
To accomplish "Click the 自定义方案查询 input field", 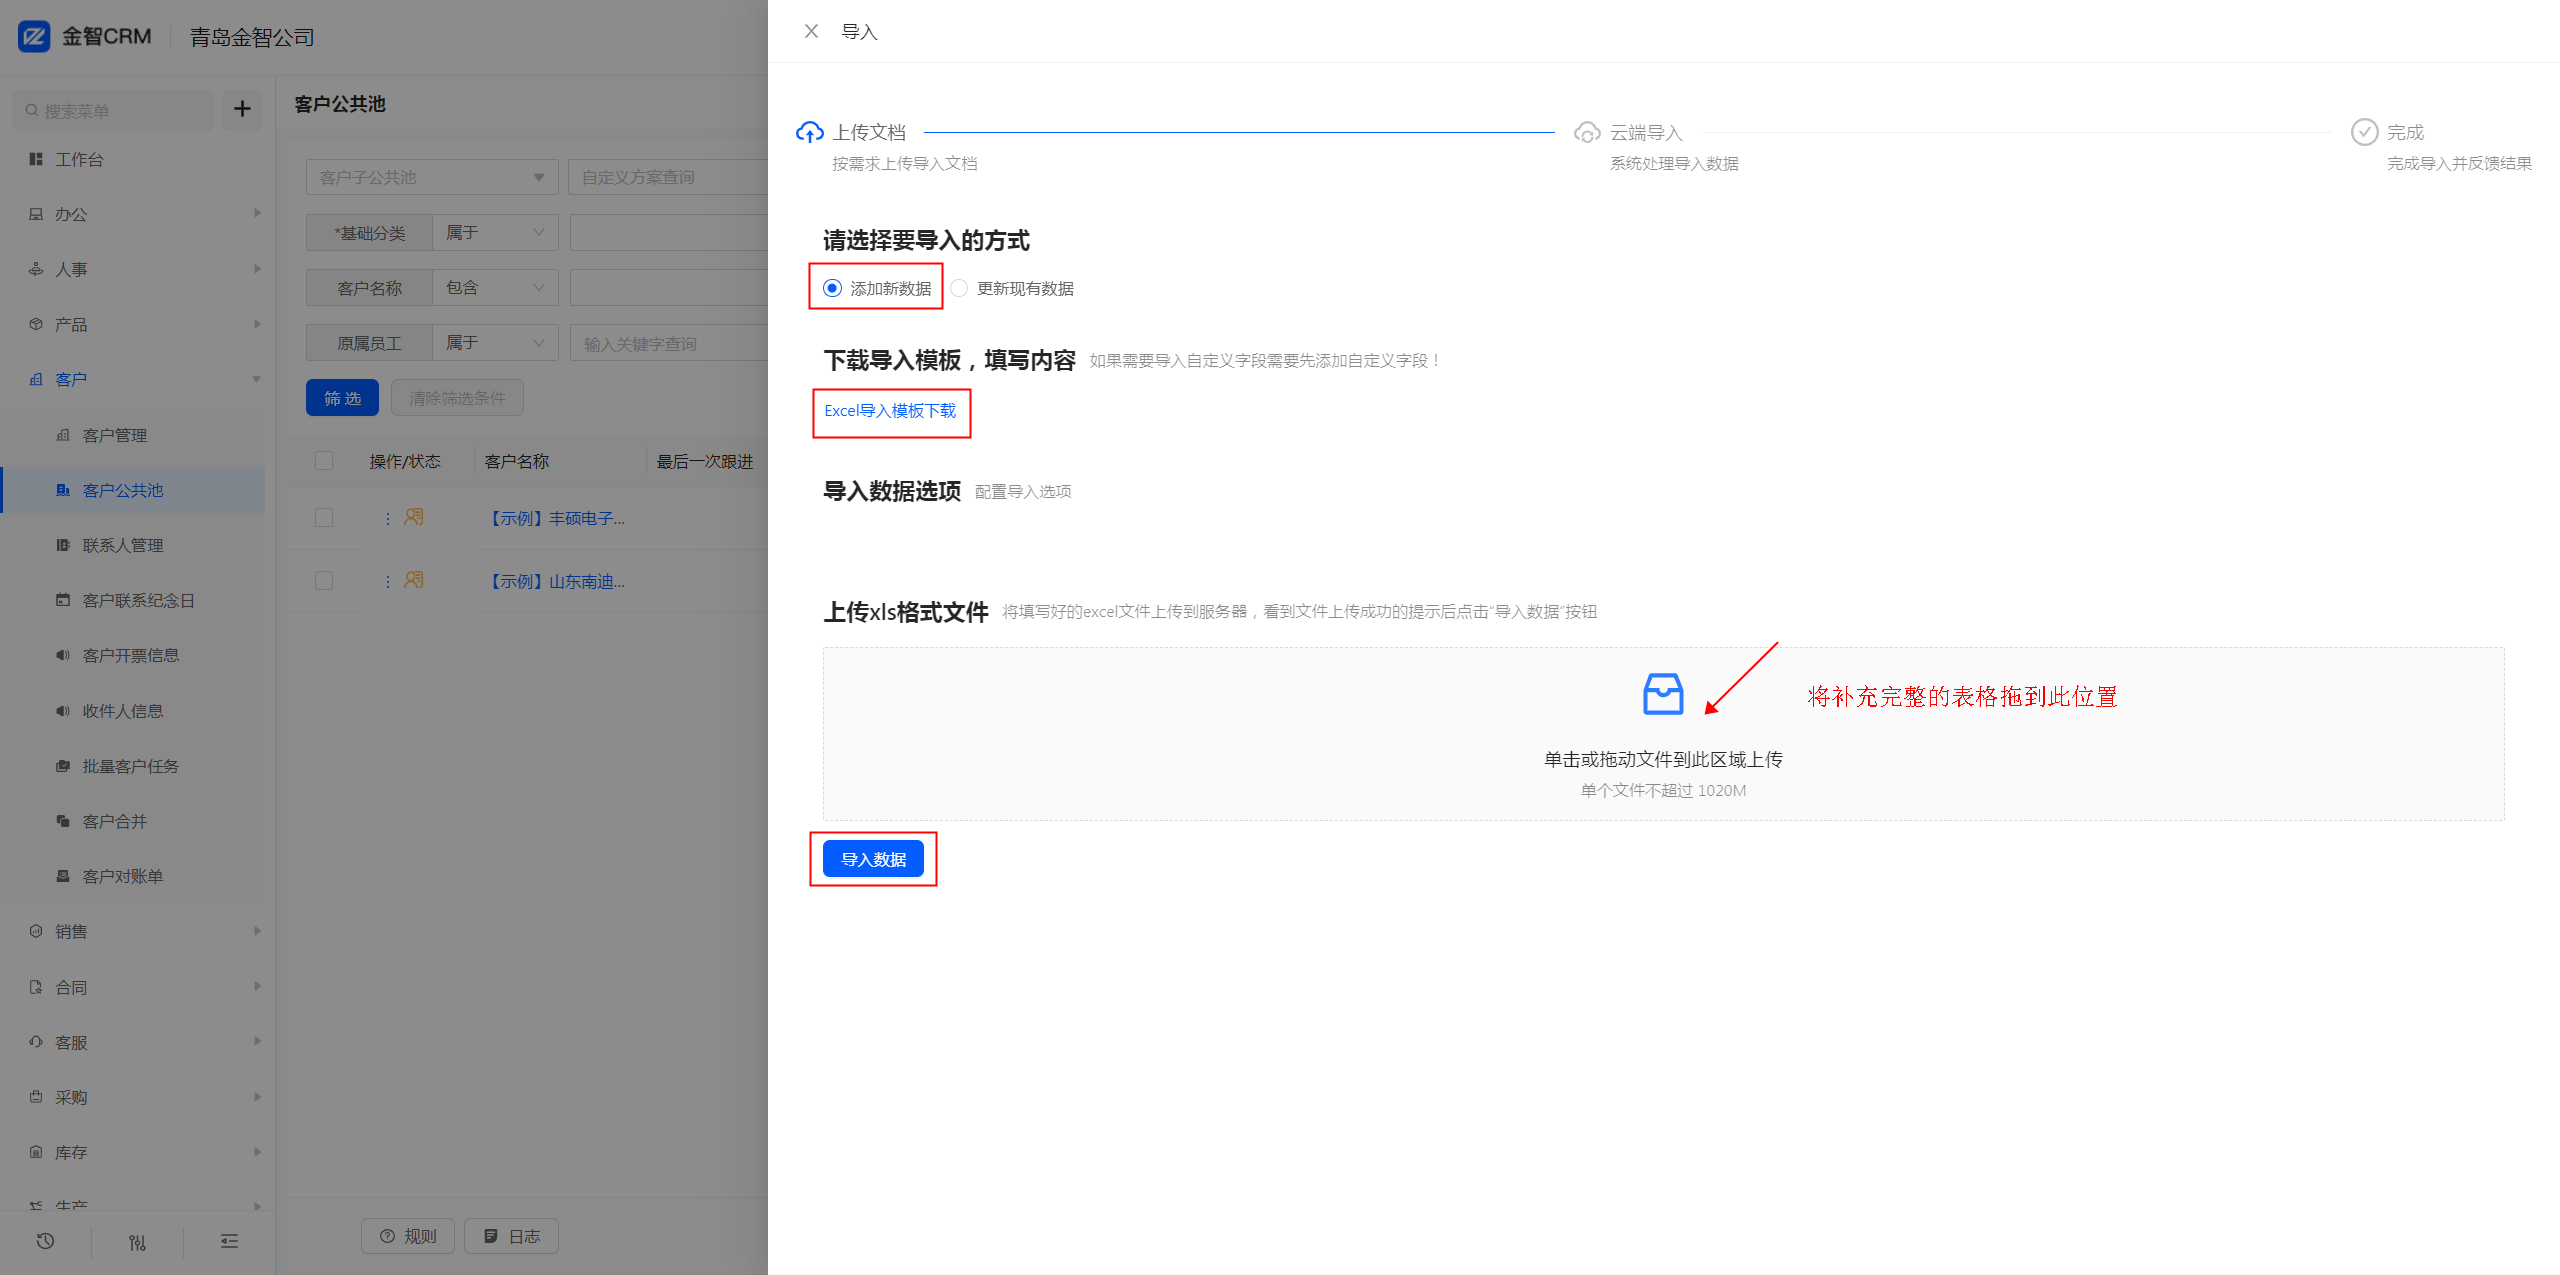I will click(x=668, y=177).
